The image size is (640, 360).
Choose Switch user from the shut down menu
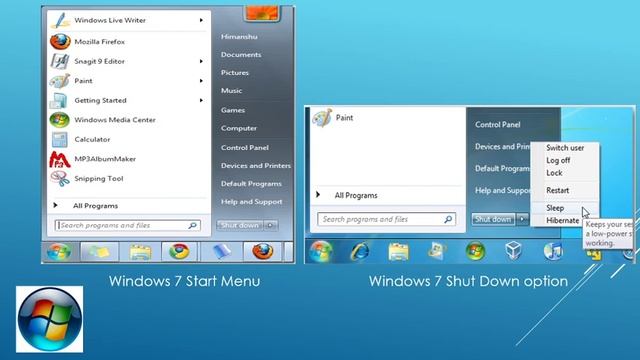click(565, 148)
